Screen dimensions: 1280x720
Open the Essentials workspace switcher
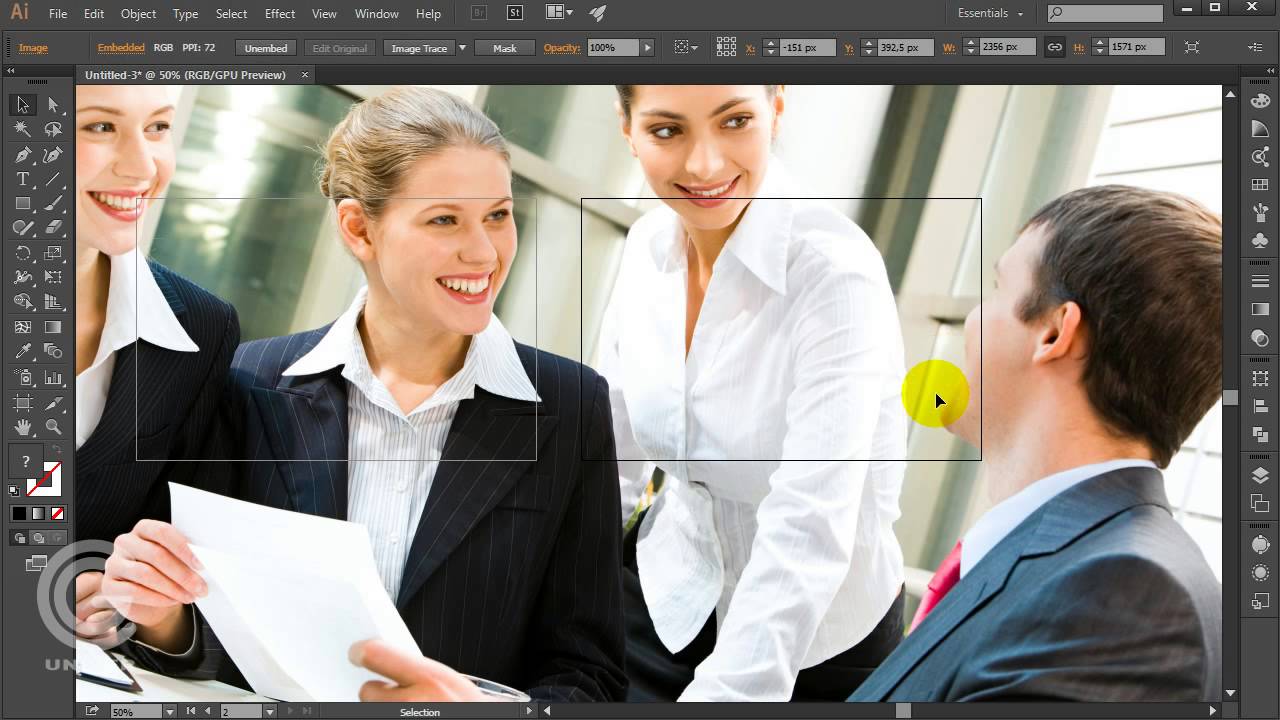991,13
